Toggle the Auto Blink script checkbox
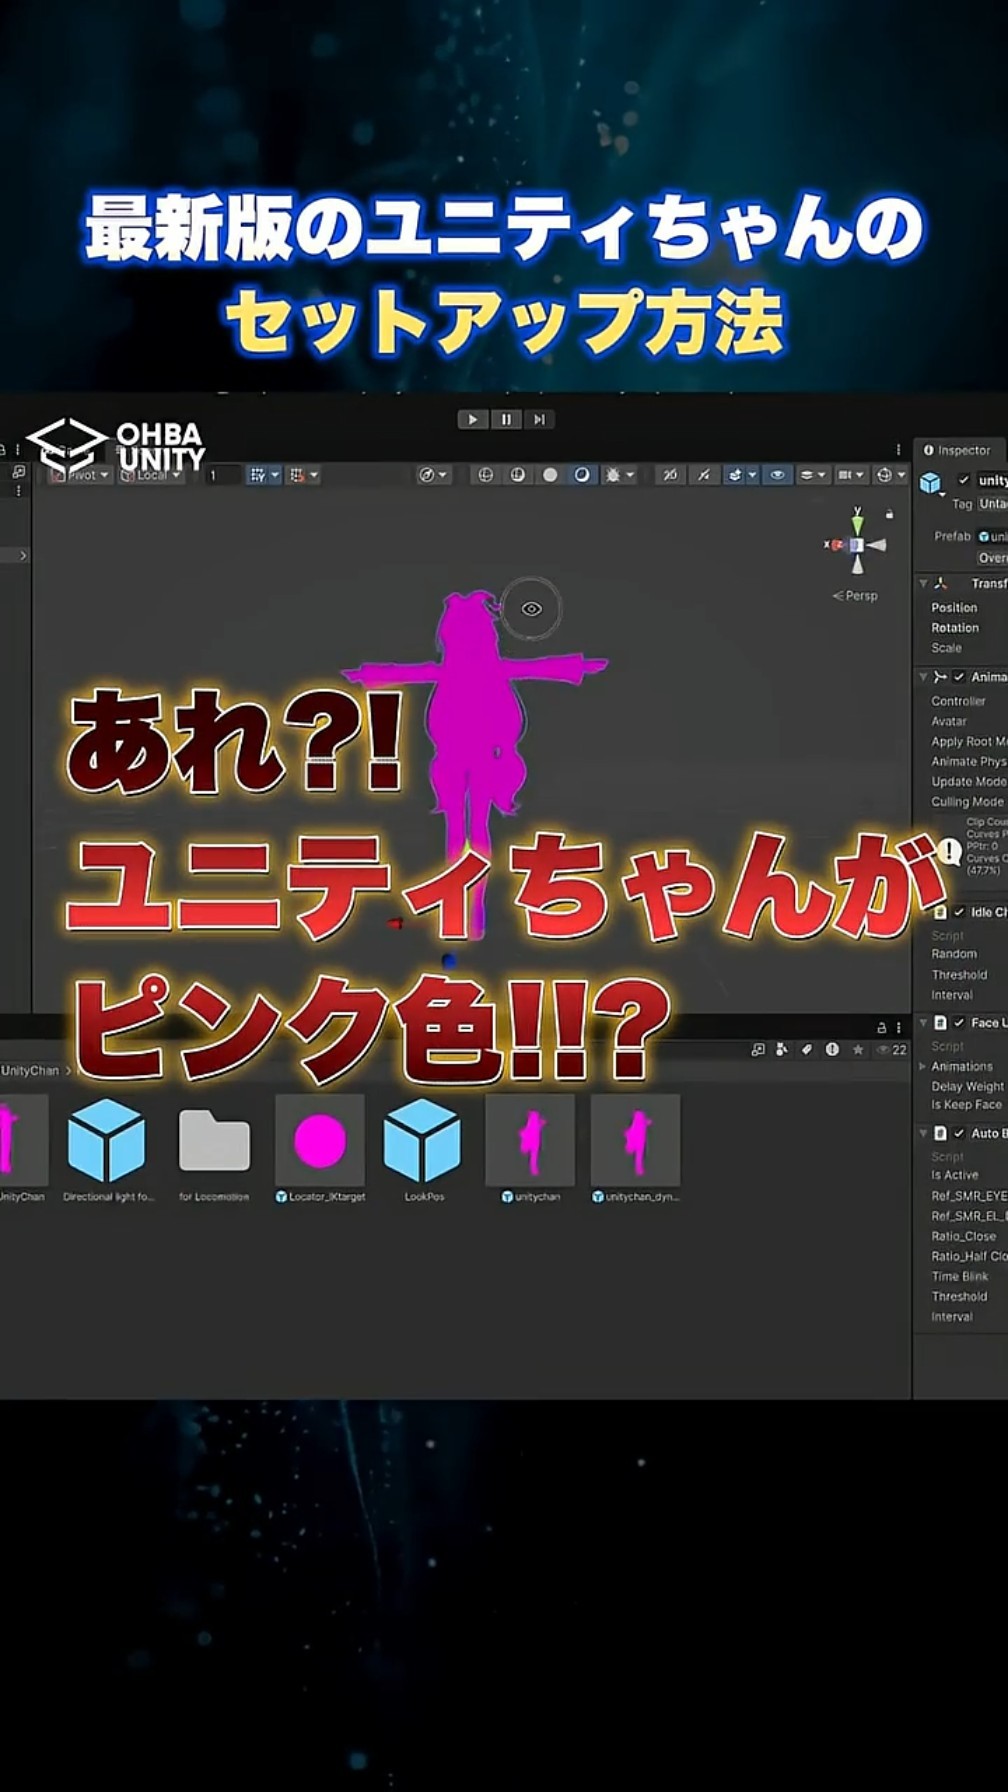1008x1792 pixels. [960, 1133]
